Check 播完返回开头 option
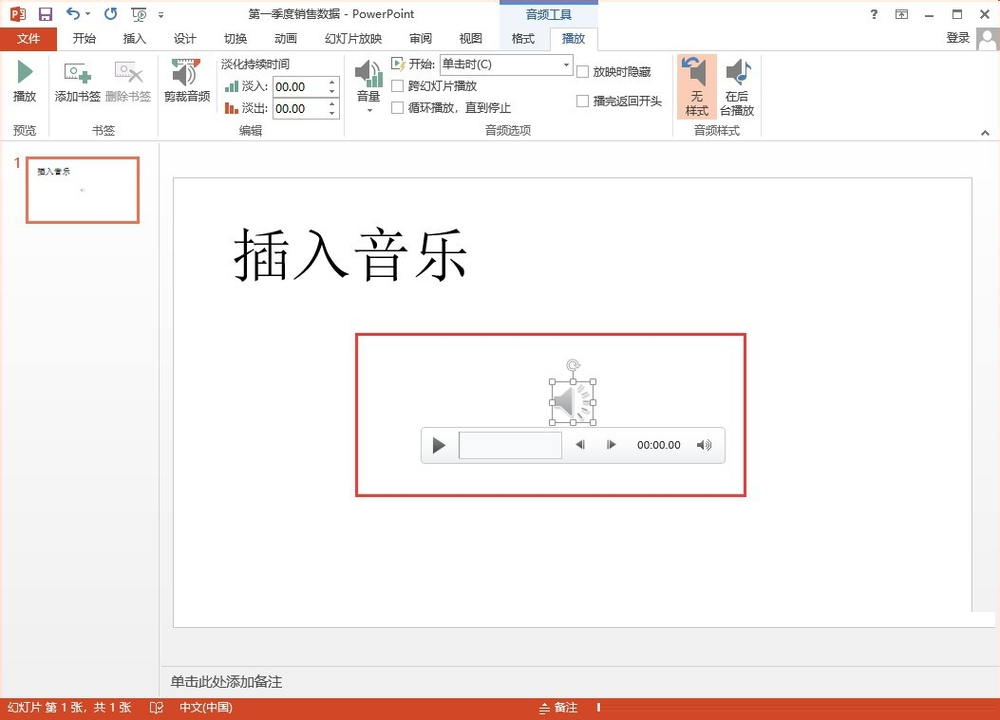 click(x=582, y=101)
